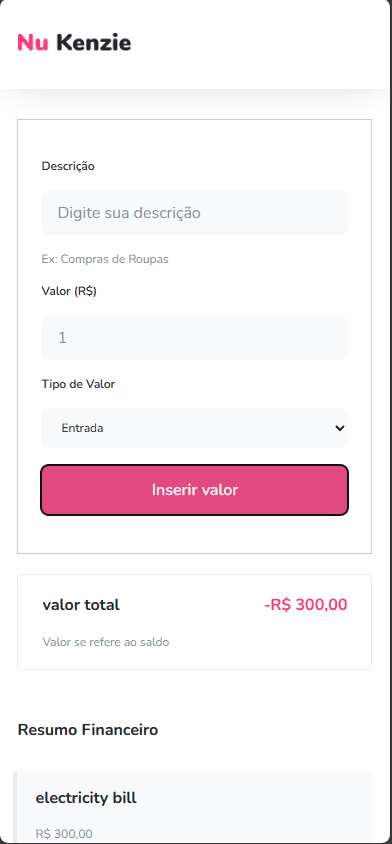
Task: Click the 'Ex: Compras de Roupas' hint text
Action: [105, 259]
